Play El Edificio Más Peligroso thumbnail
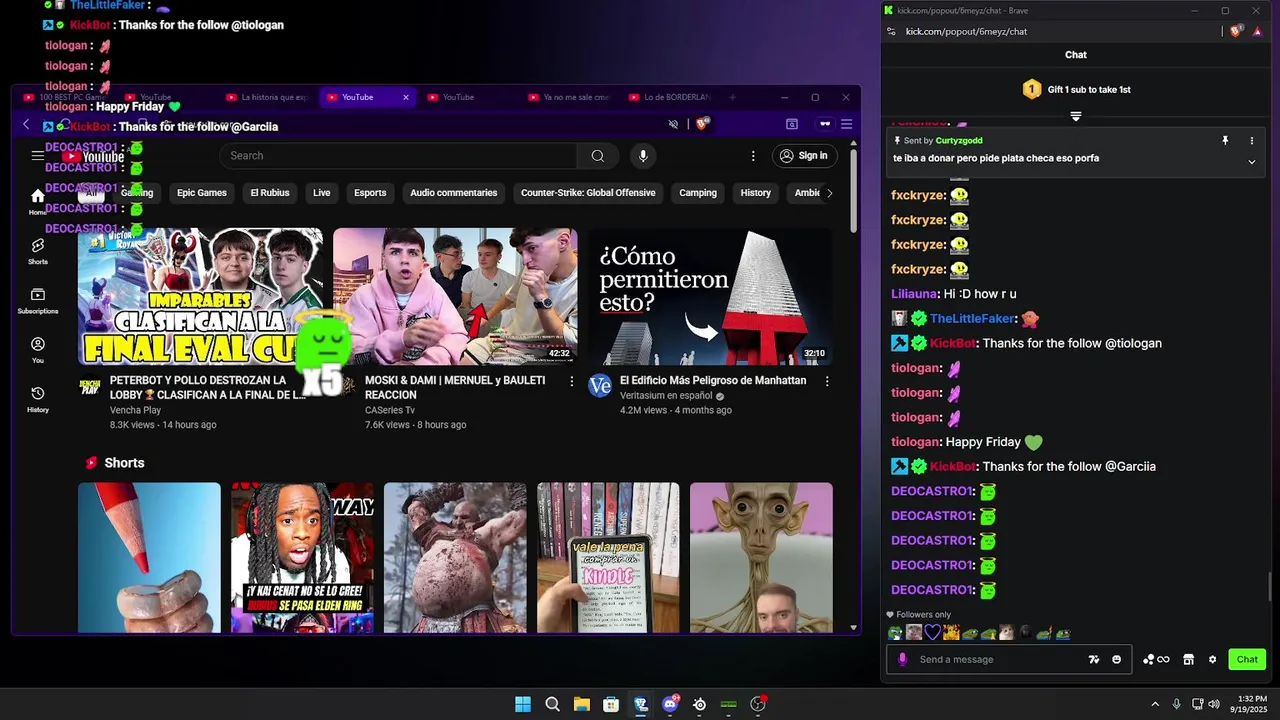Image resolution: width=1280 pixels, height=720 pixels. (711, 297)
